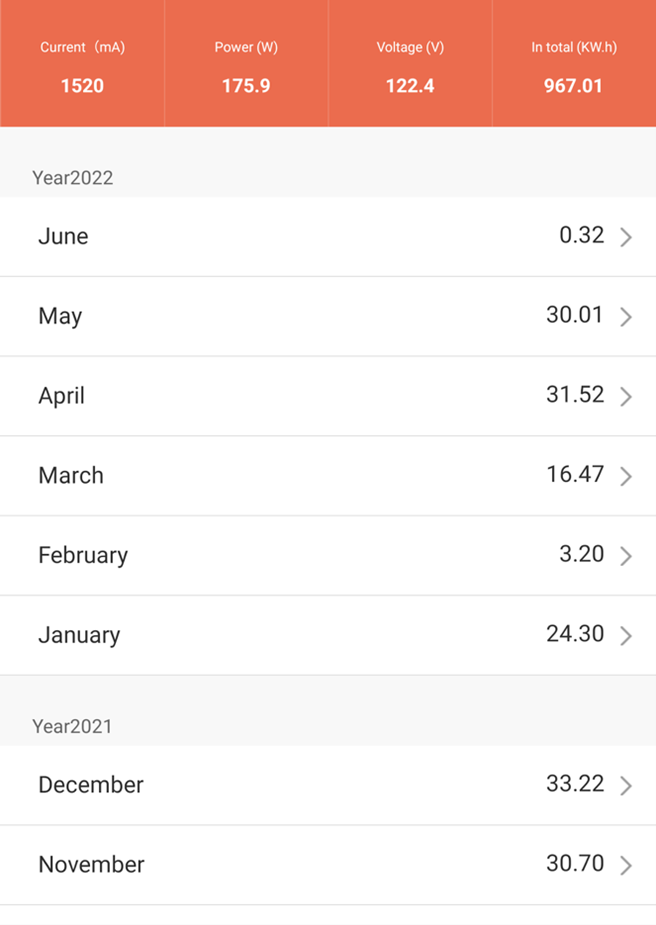Tap the January usage value 24.30
Screen dimensions: 656x925
(x=575, y=634)
